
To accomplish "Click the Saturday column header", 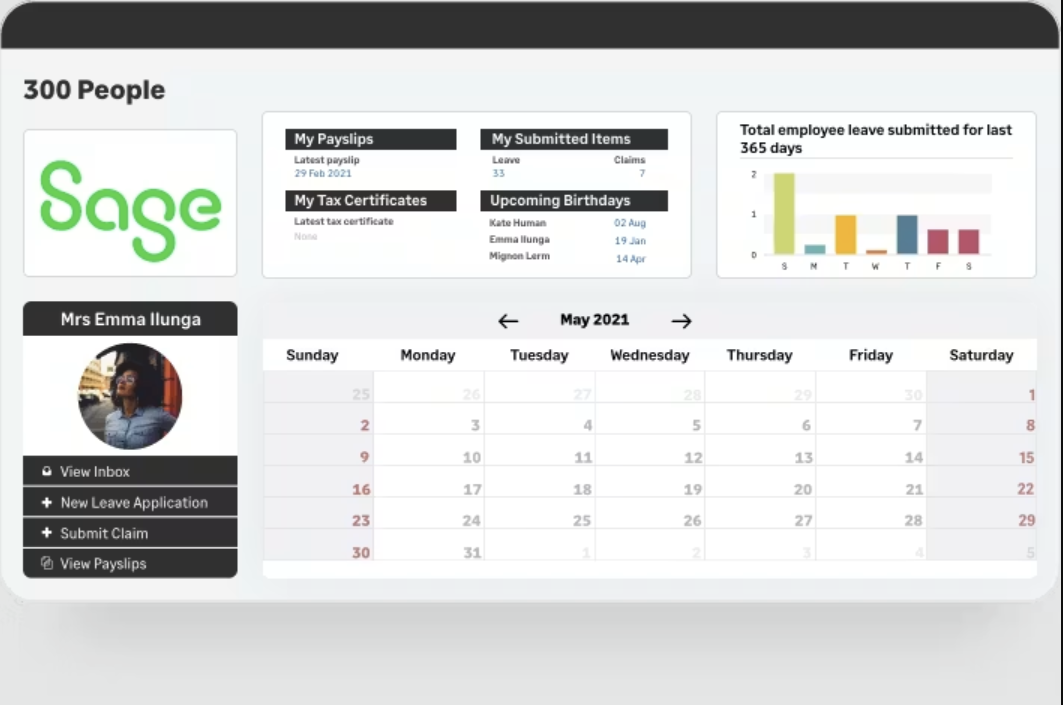I will tap(981, 355).
